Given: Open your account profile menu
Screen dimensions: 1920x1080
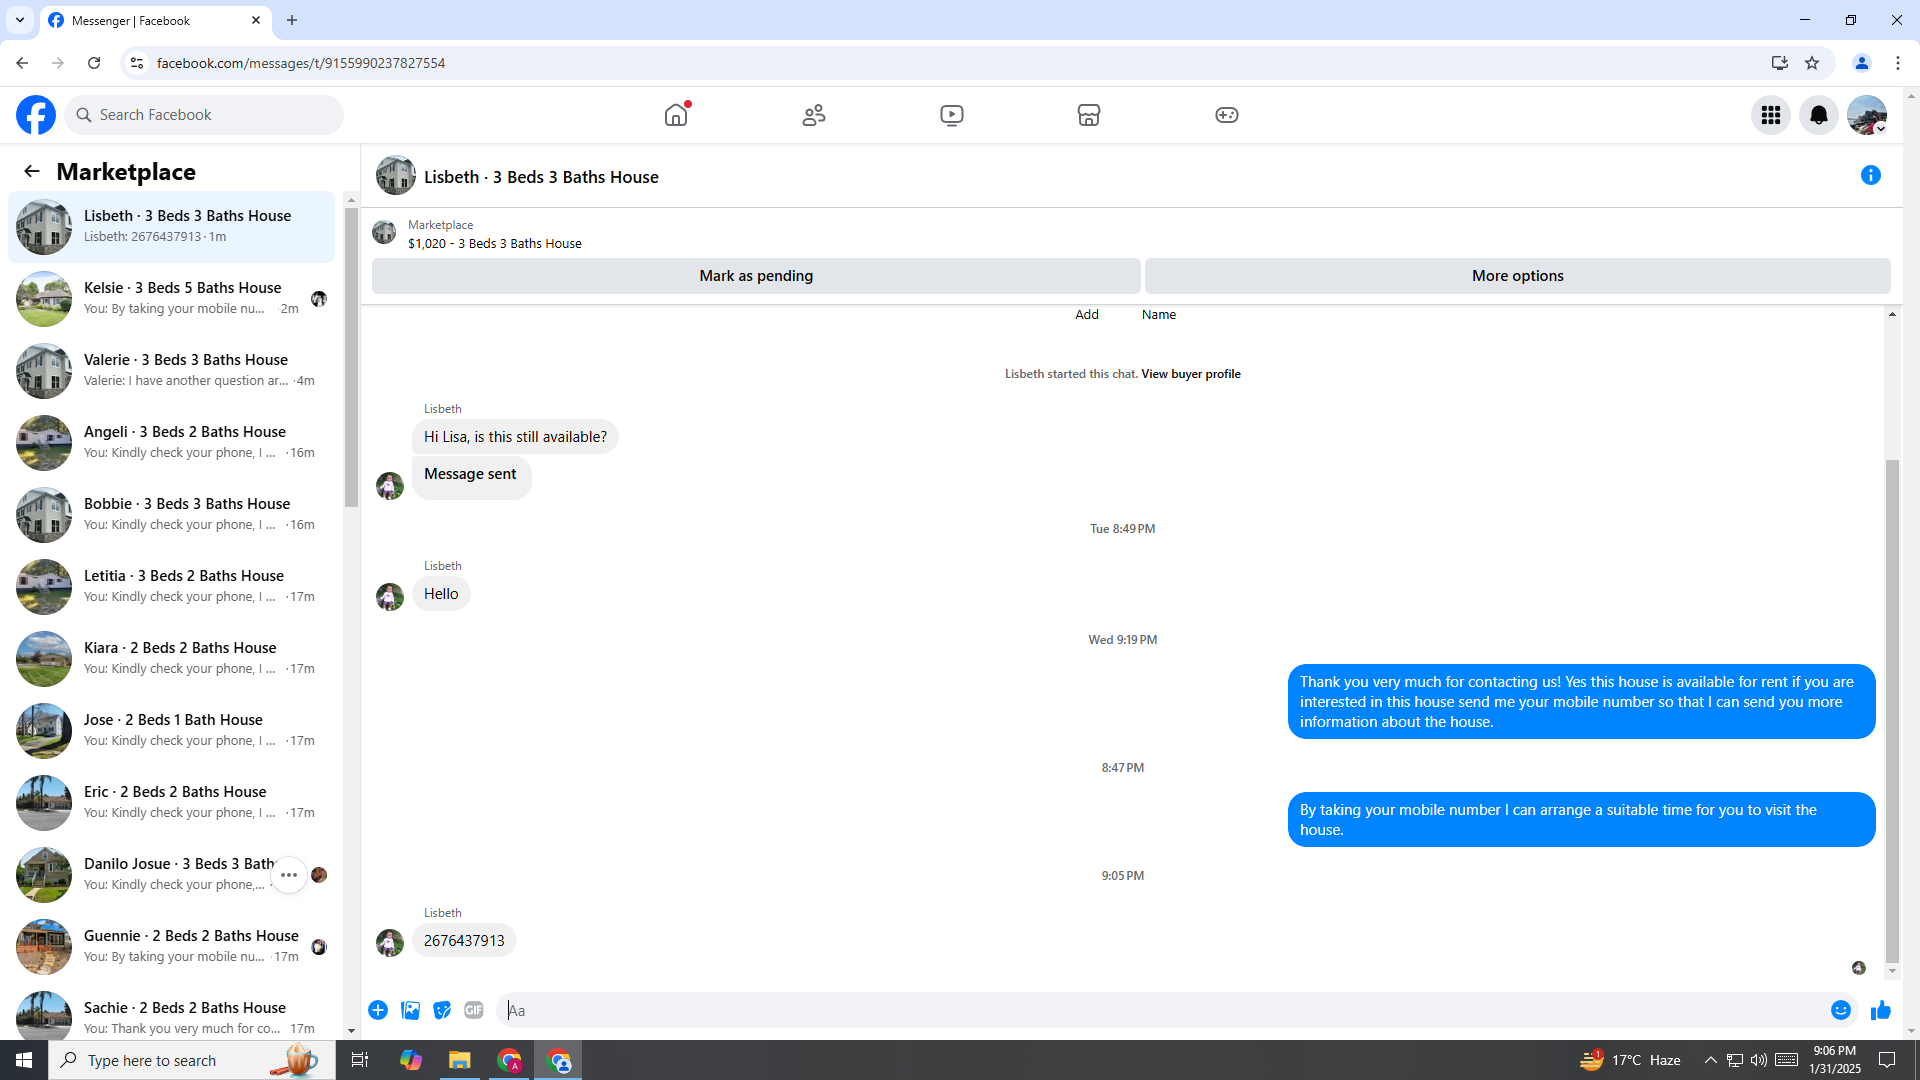Looking at the screenshot, I should [1867, 115].
